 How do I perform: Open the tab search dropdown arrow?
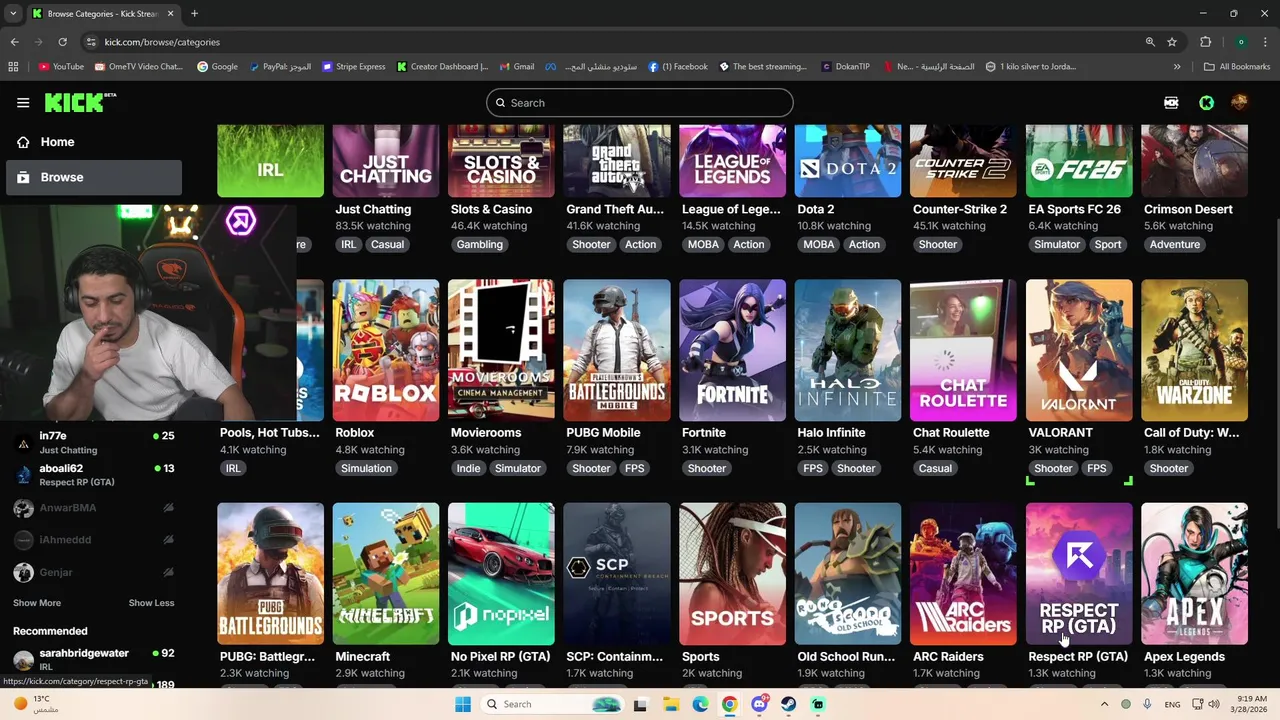click(x=13, y=13)
